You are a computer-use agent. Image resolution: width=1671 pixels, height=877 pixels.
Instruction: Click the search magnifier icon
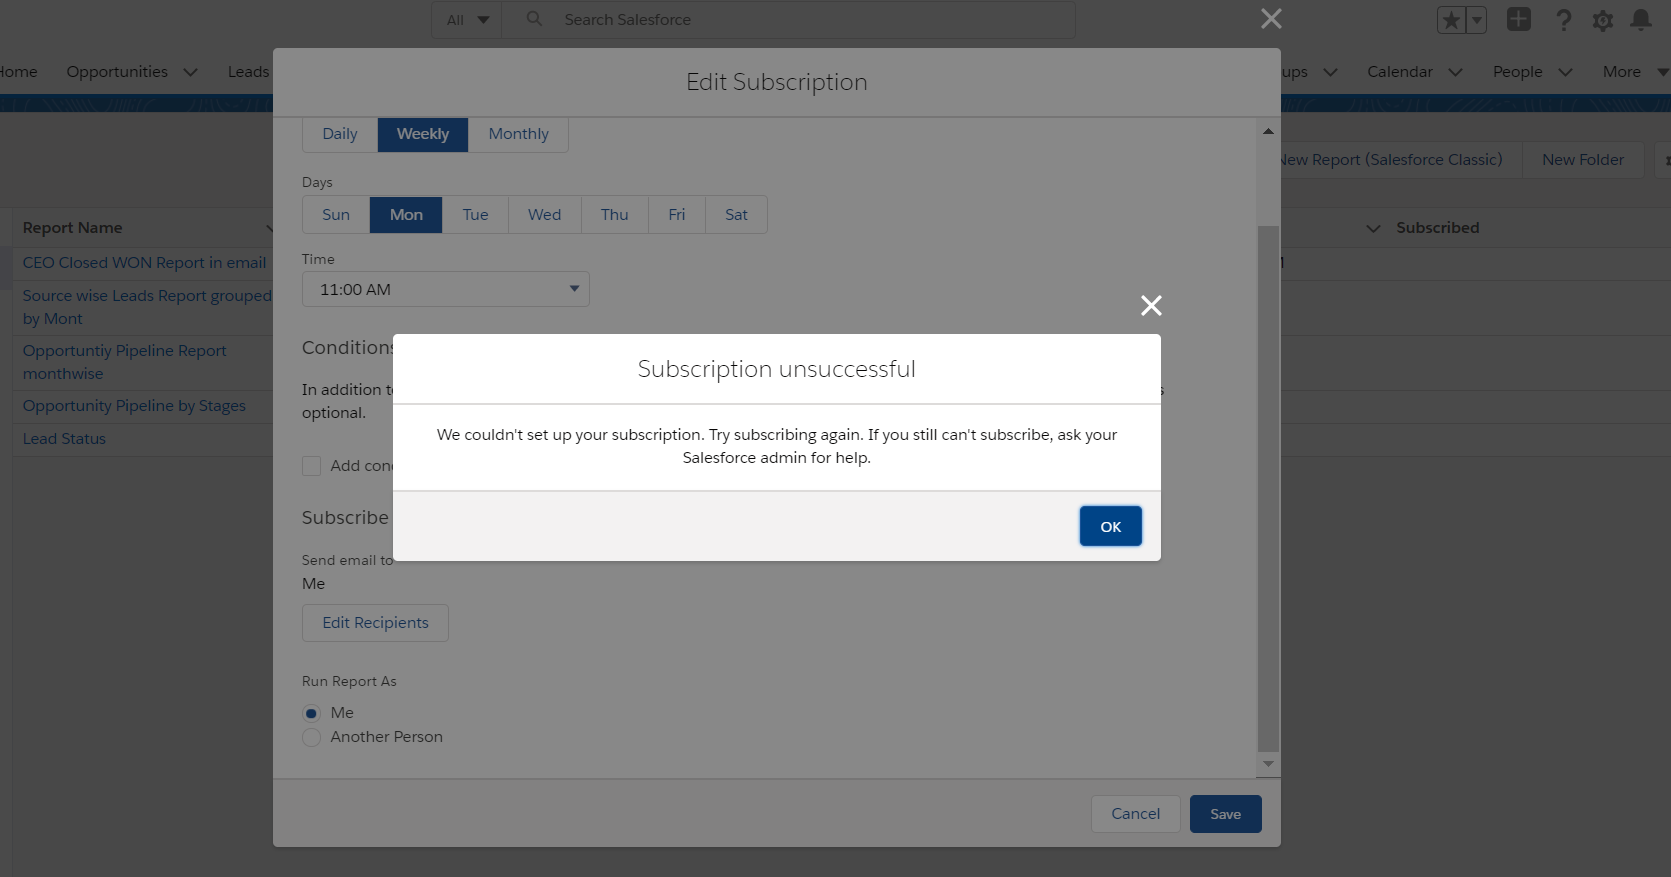[535, 19]
